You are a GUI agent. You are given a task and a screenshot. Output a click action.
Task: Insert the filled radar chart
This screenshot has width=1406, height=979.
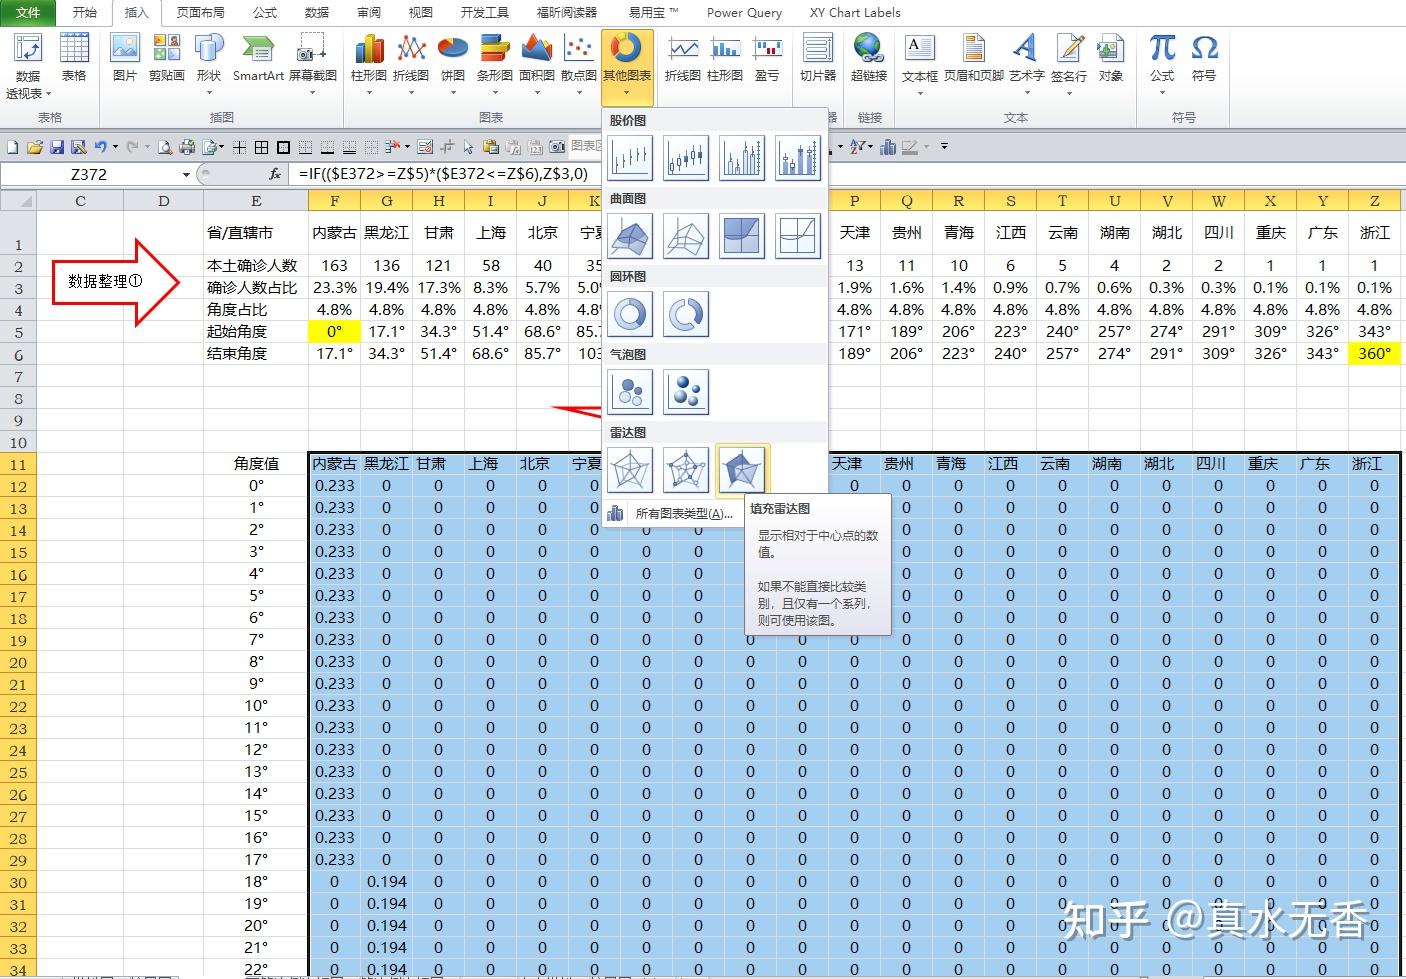point(742,470)
